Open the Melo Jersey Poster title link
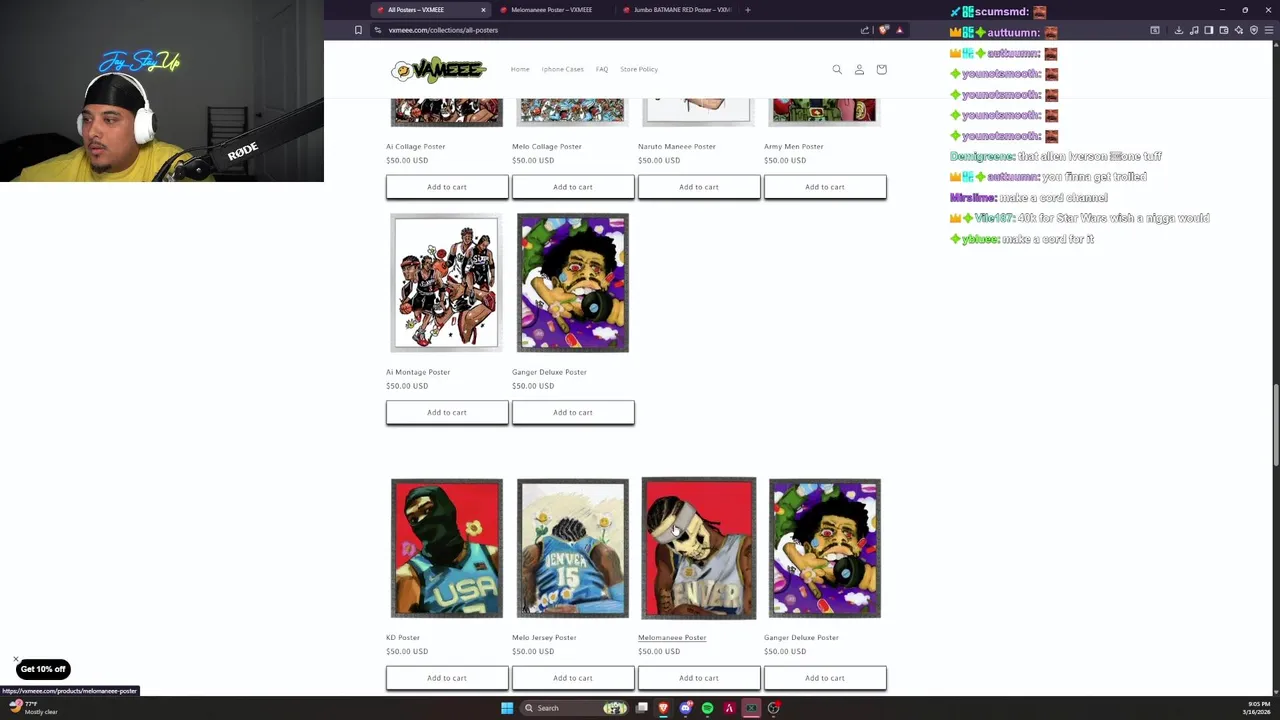Viewport: 1280px width, 720px height. pos(544,637)
